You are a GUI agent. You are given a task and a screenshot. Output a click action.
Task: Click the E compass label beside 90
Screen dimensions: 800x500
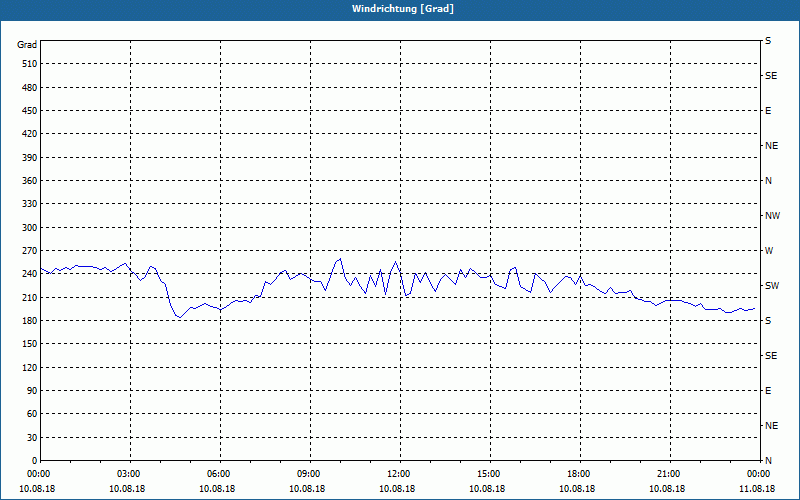coord(768,391)
